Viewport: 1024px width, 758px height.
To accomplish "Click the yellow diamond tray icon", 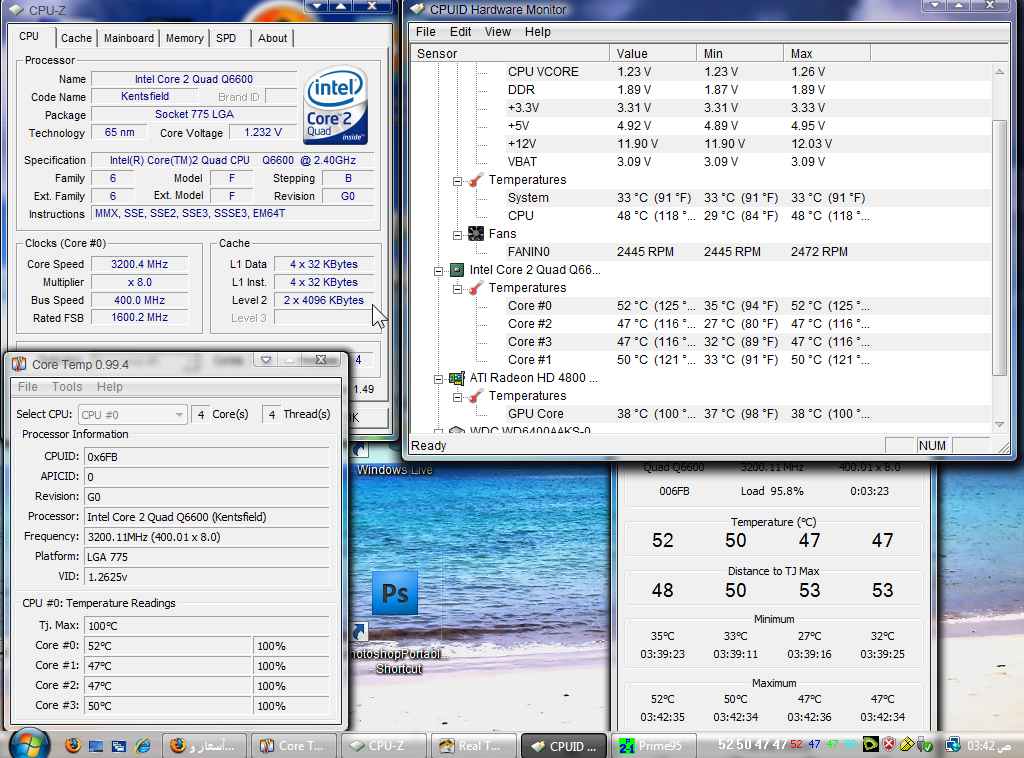I will tap(906, 744).
